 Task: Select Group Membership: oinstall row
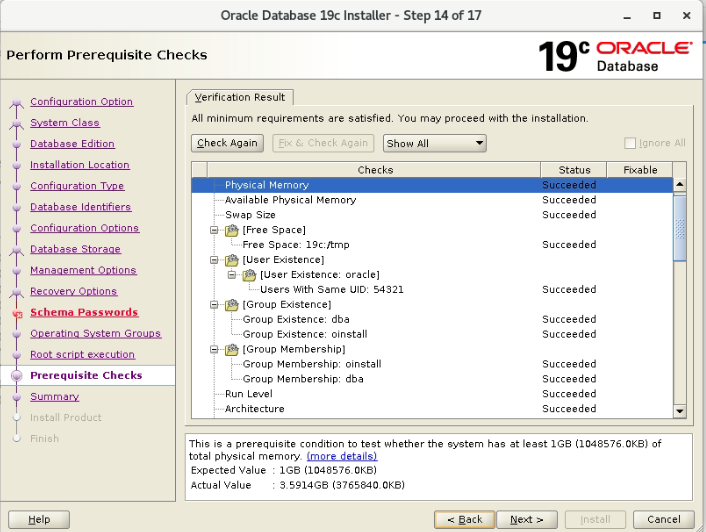[x=432, y=364]
